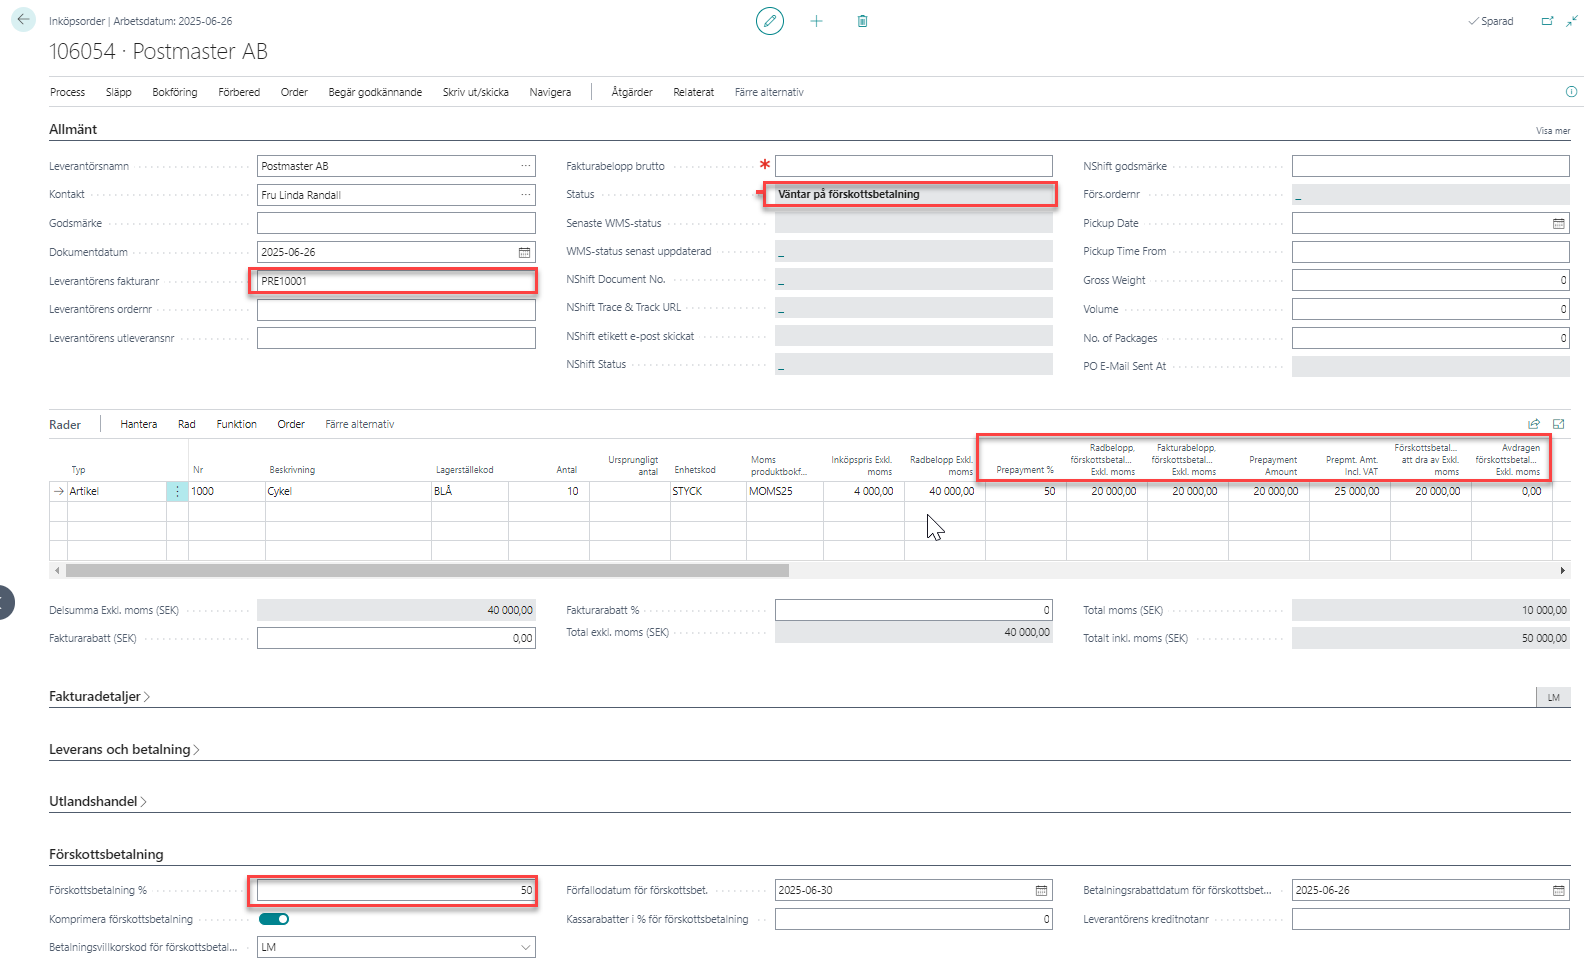Open Pickup Date calendar picker

coord(1558,224)
